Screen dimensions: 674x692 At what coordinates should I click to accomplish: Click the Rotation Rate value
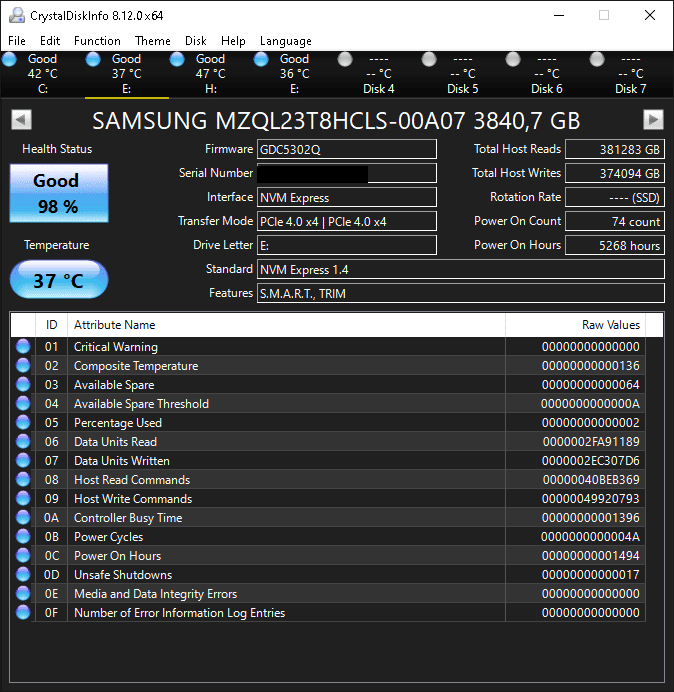click(615, 197)
